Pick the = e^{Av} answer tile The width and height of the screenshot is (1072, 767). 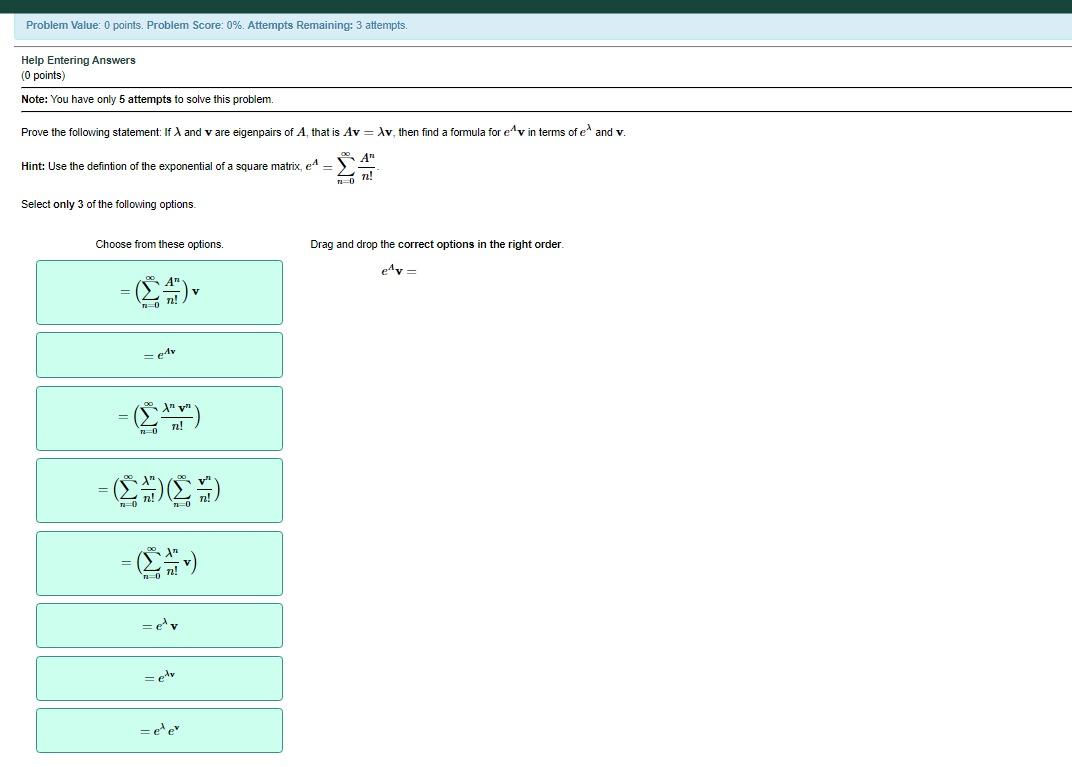(x=159, y=354)
